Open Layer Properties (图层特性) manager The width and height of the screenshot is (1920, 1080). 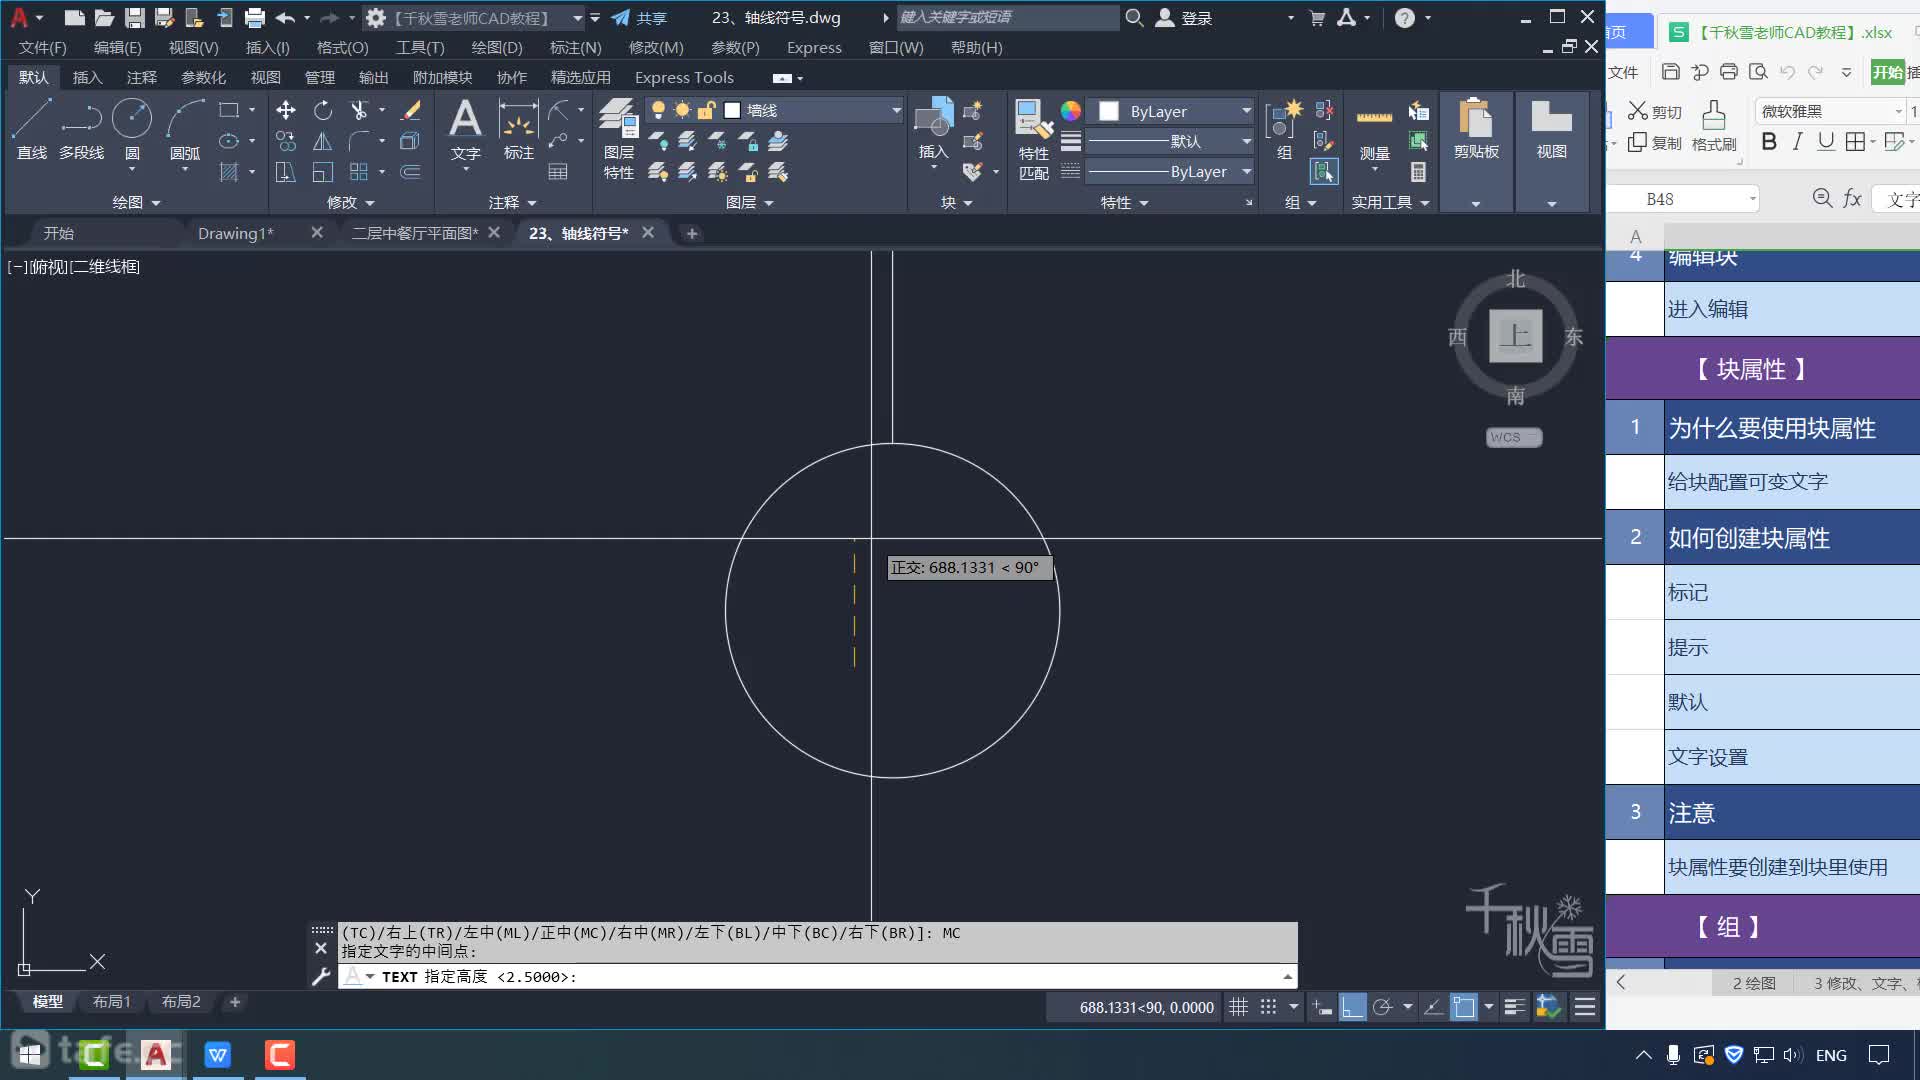pos(618,140)
